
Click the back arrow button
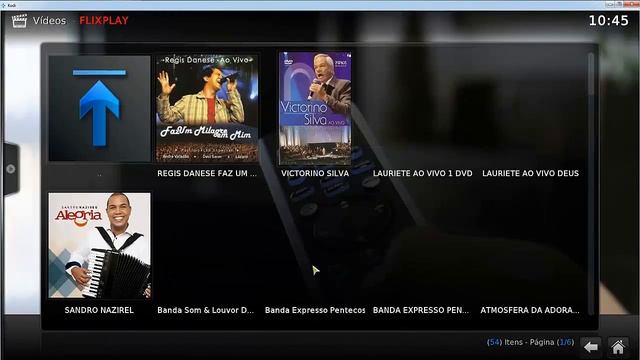tap(591, 347)
